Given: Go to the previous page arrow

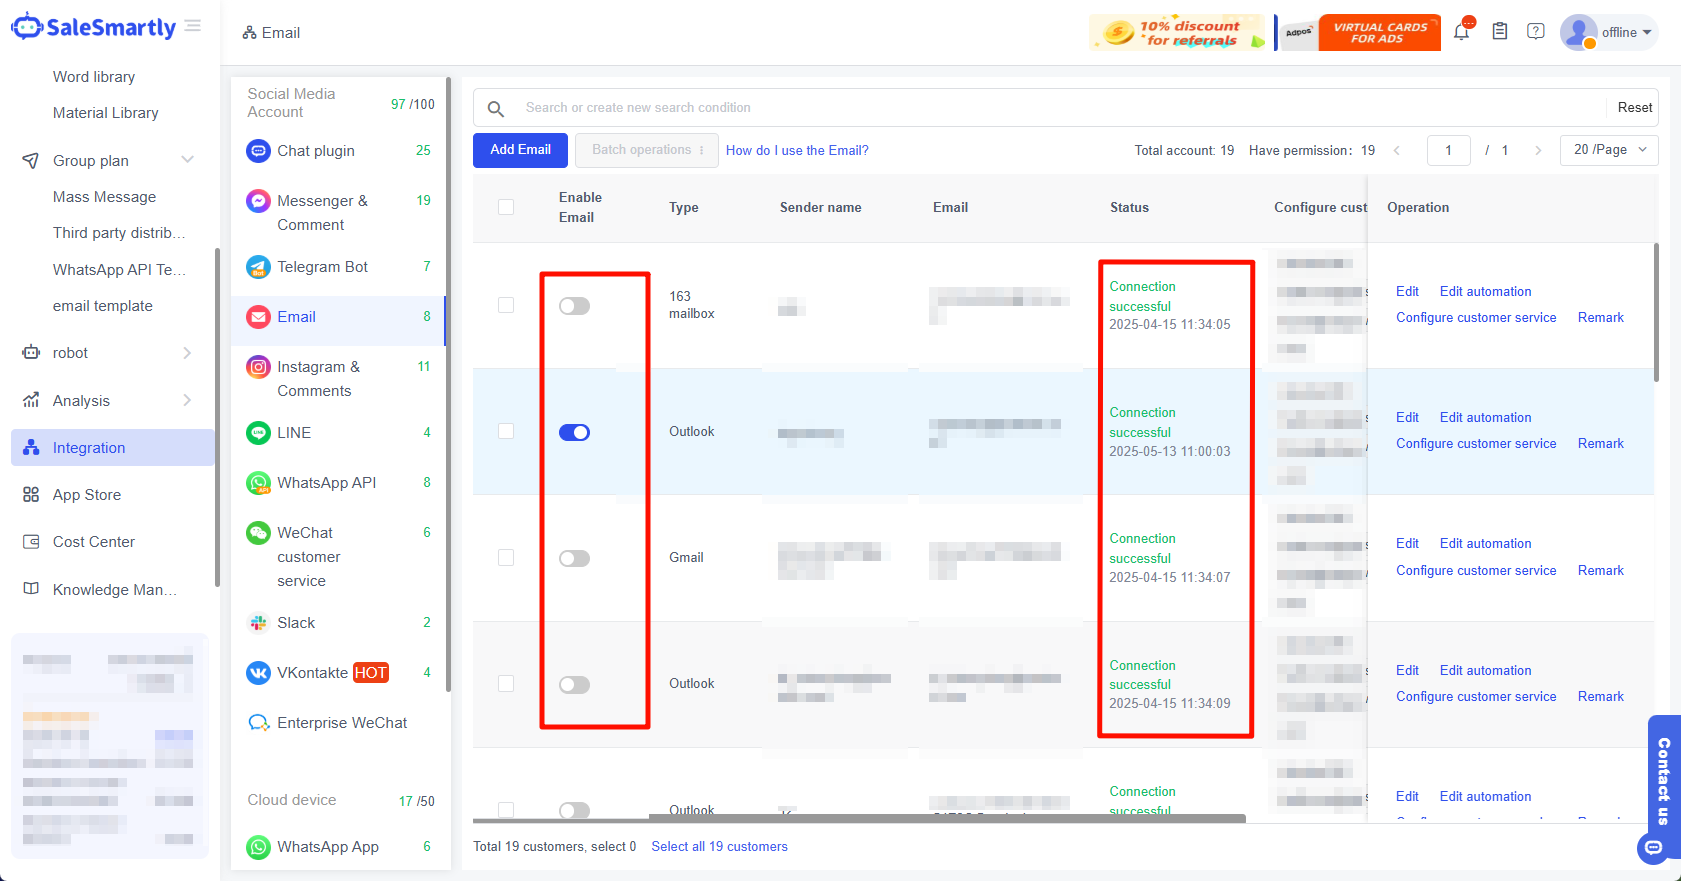Looking at the screenshot, I should point(1397,151).
